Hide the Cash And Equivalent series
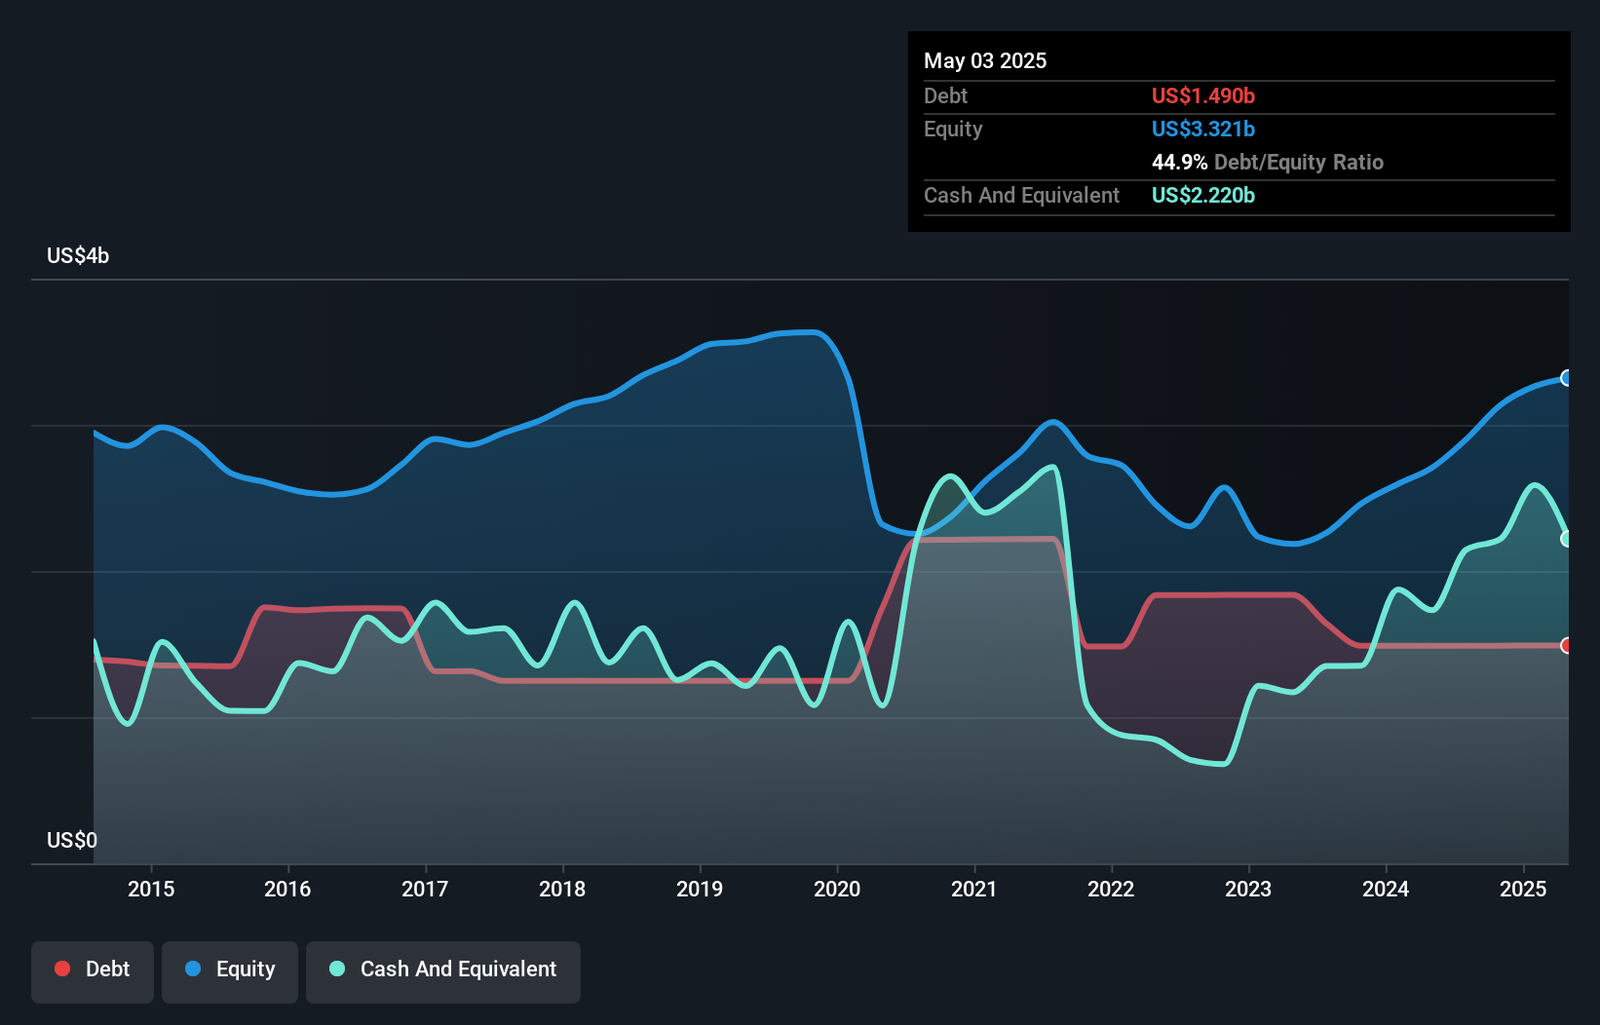 click(443, 970)
